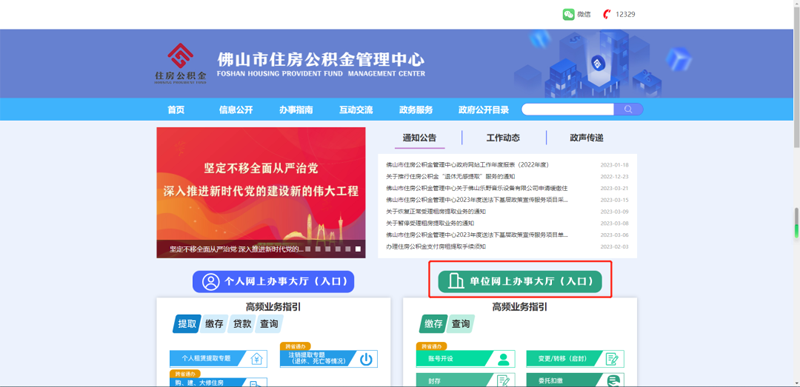800x387 pixels.
Task: Click the 12329 hotline phone icon
Action: point(607,14)
